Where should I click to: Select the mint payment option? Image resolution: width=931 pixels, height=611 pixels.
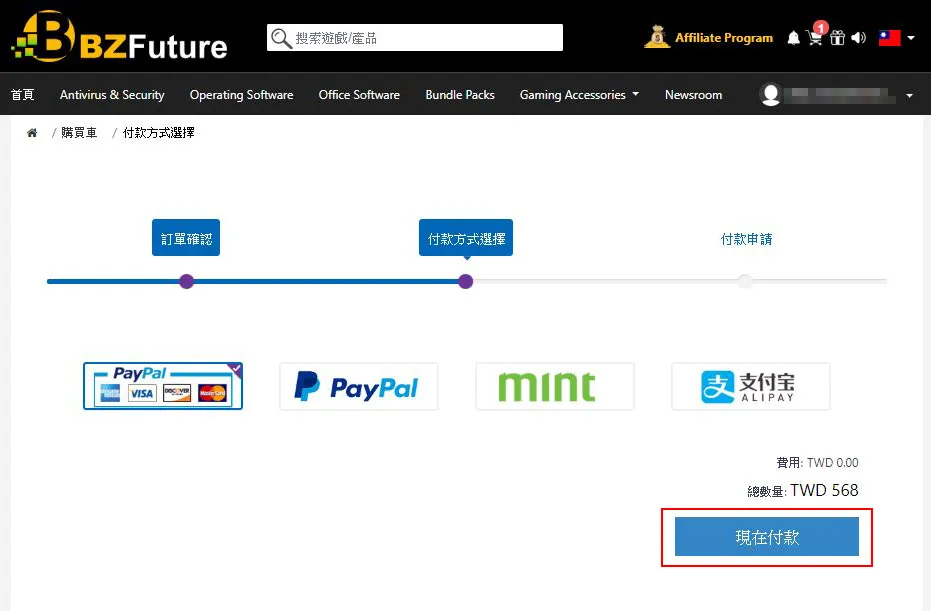tap(555, 387)
